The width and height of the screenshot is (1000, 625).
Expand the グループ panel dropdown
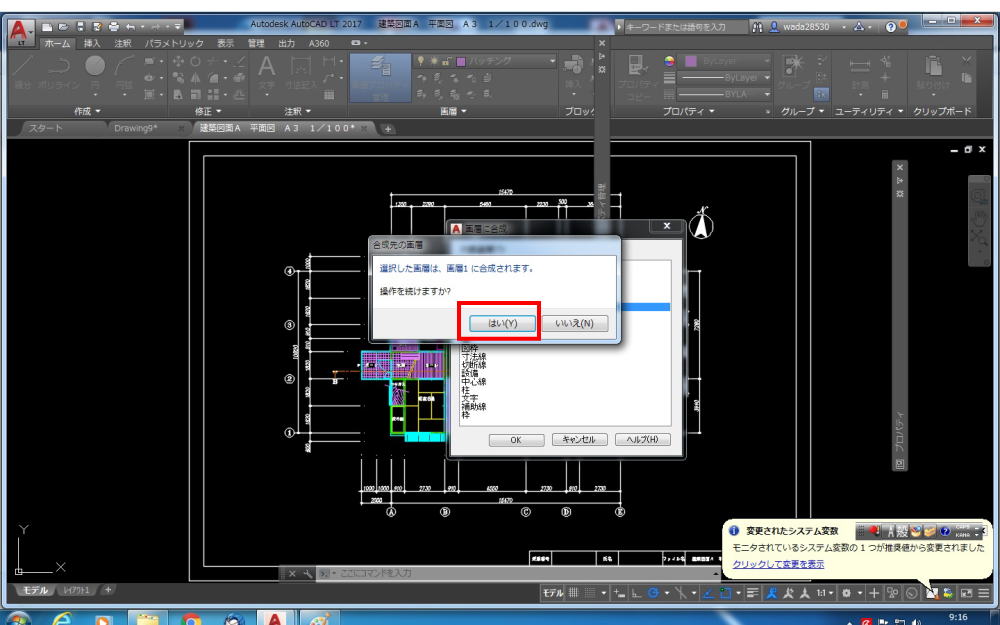click(802, 111)
